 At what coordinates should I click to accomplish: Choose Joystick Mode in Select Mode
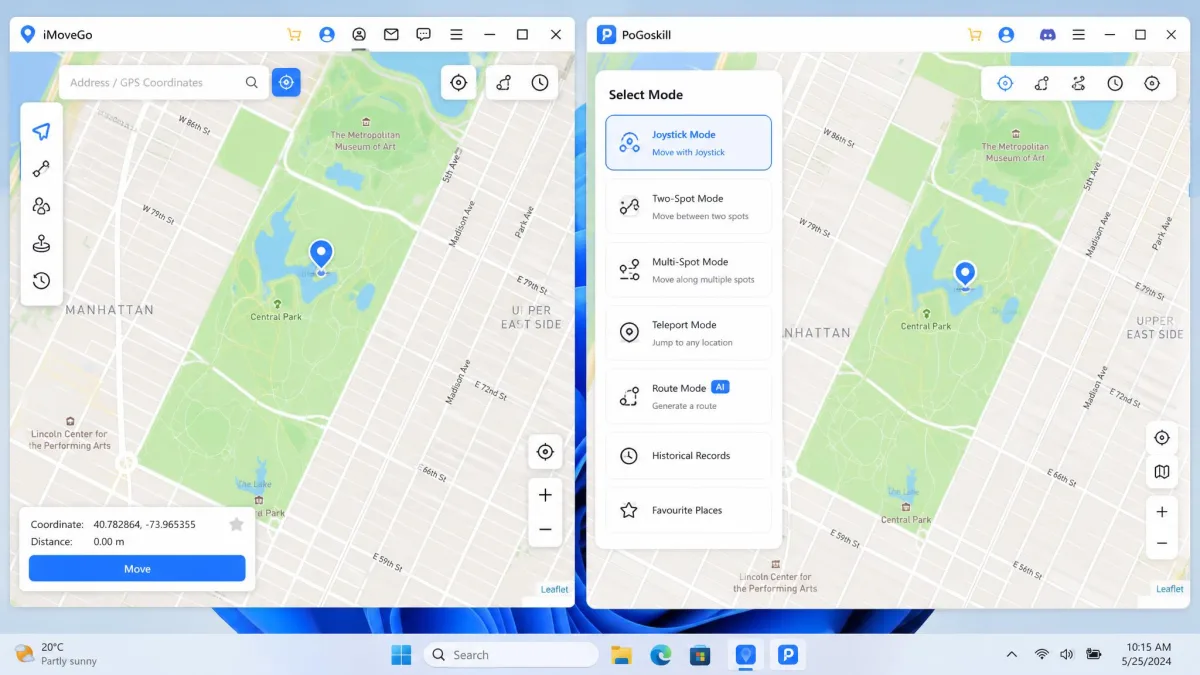click(x=688, y=143)
